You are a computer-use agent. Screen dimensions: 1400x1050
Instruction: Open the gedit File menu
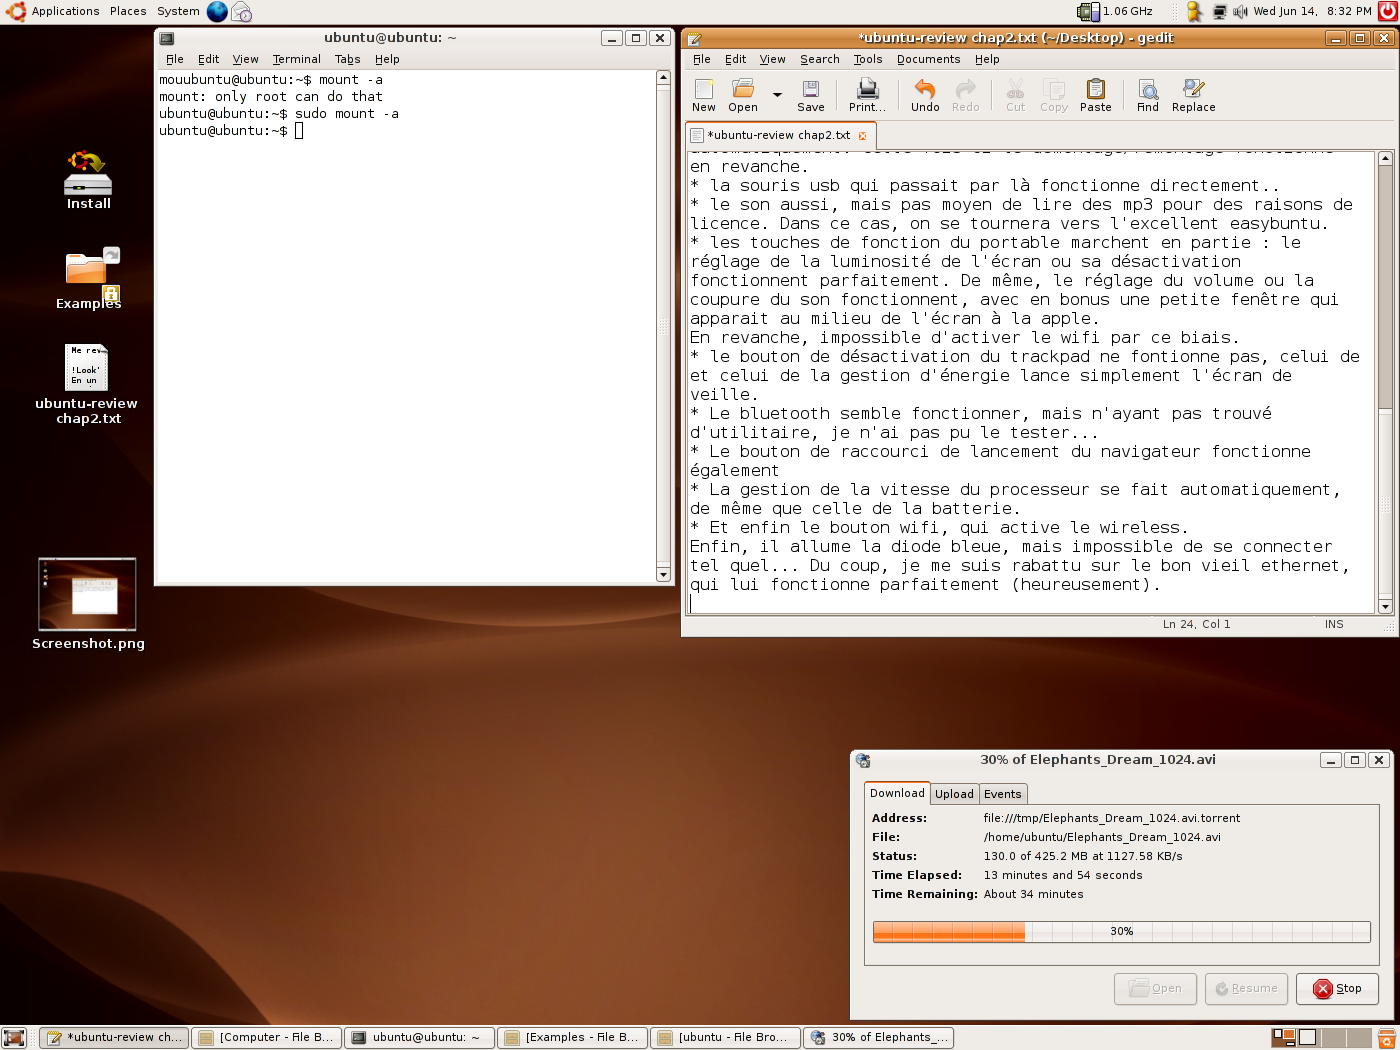coord(702,59)
